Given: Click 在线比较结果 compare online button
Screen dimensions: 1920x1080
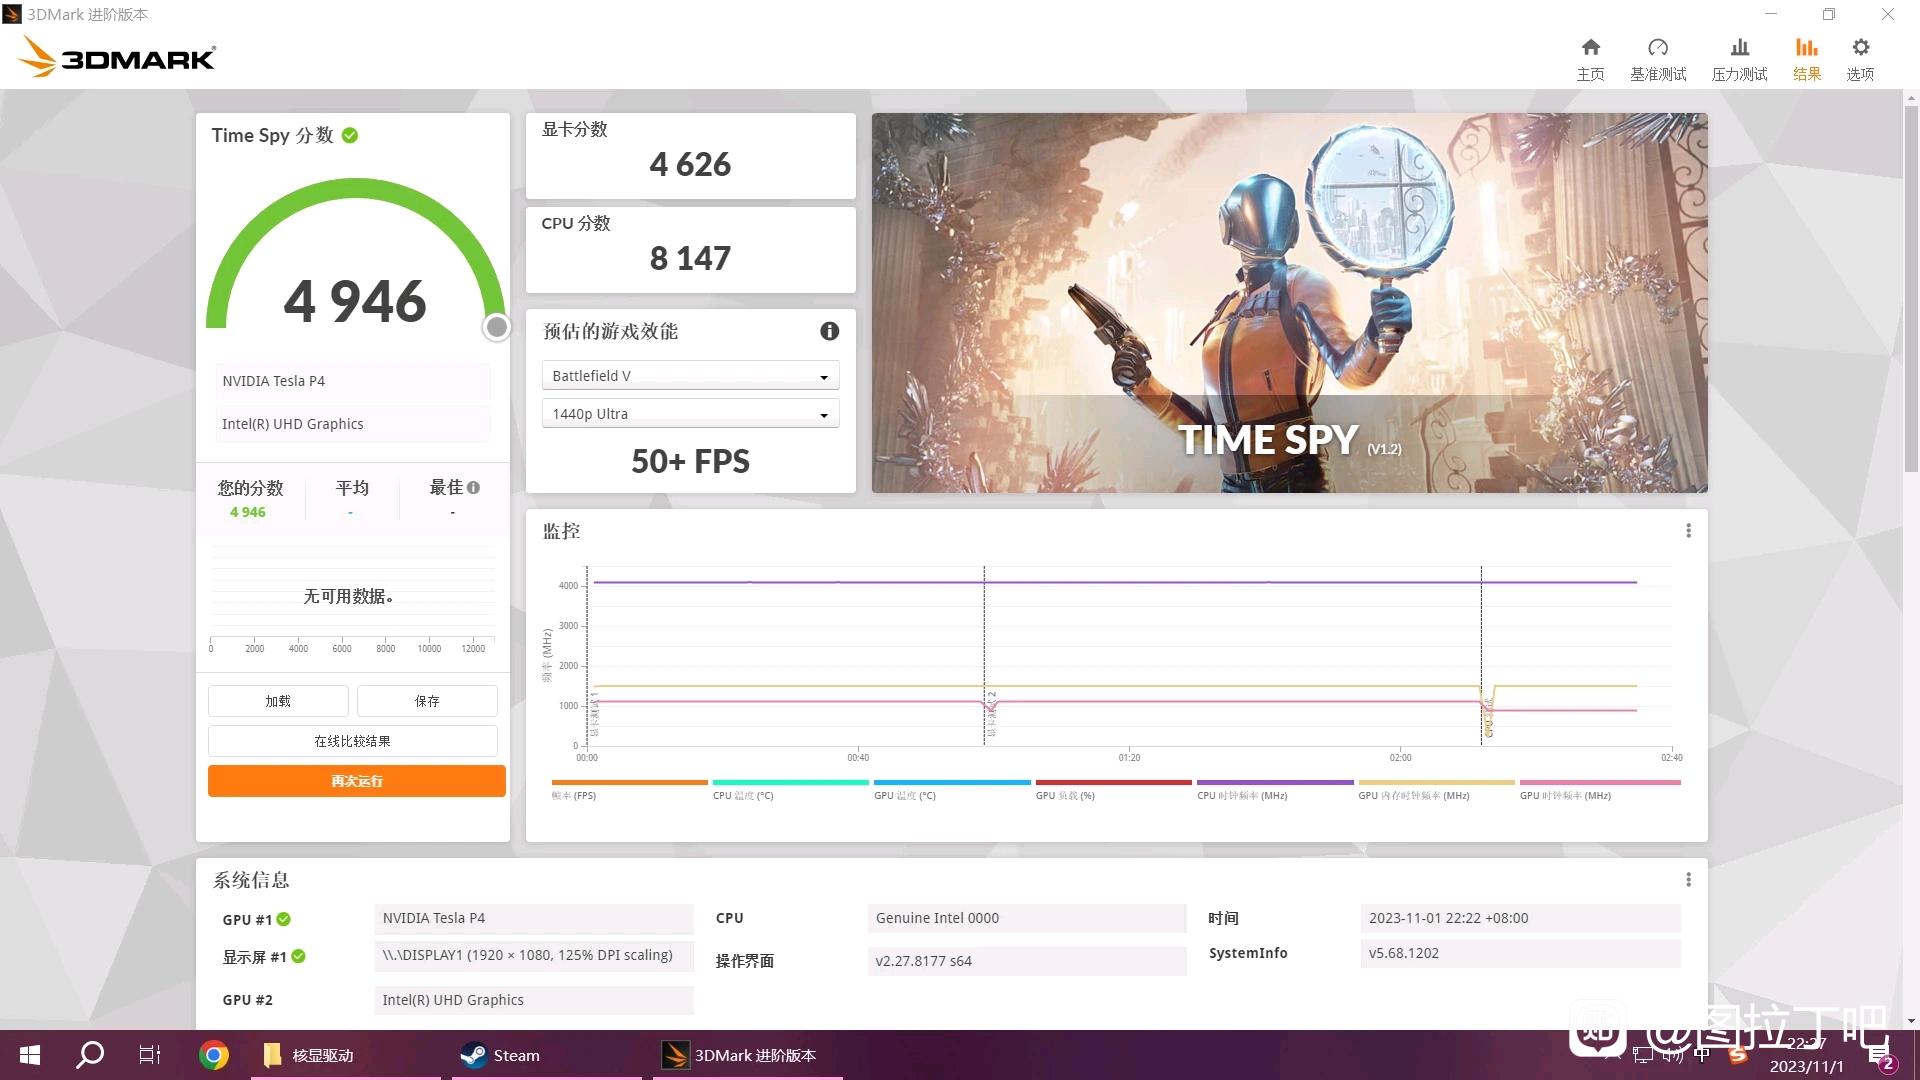Looking at the screenshot, I should pos(352,741).
